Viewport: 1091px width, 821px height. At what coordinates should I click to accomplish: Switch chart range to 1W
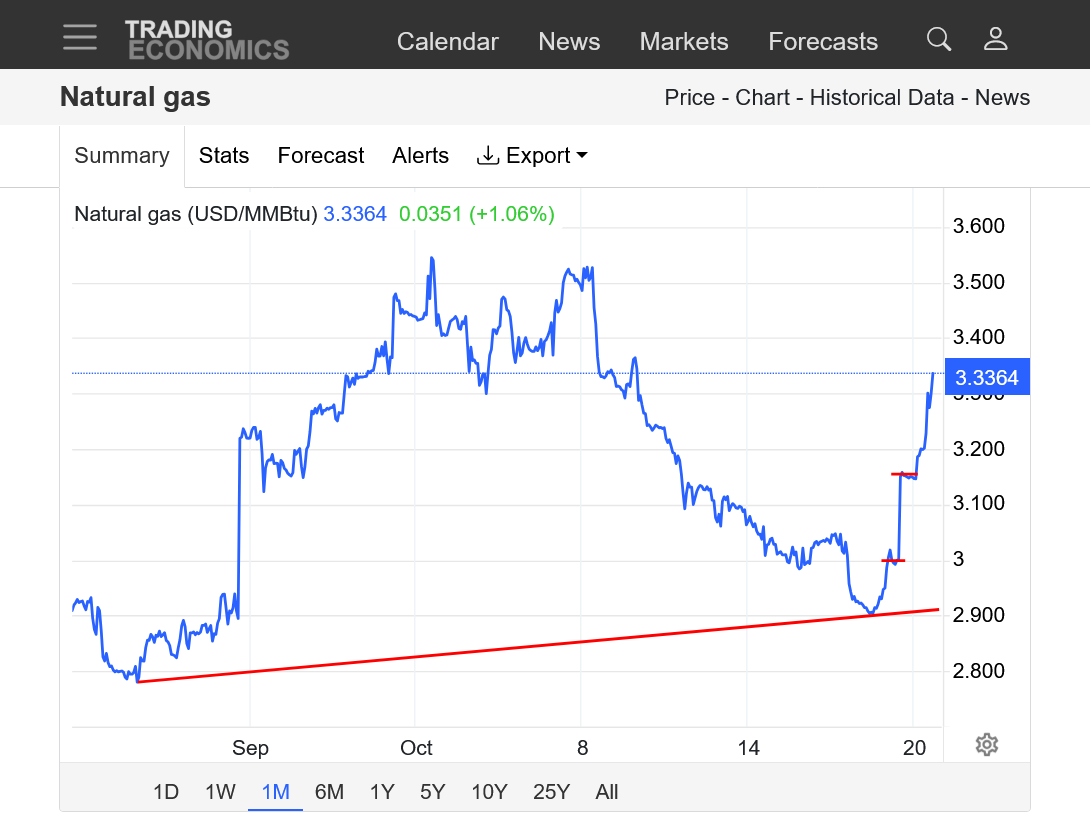coord(220,792)
